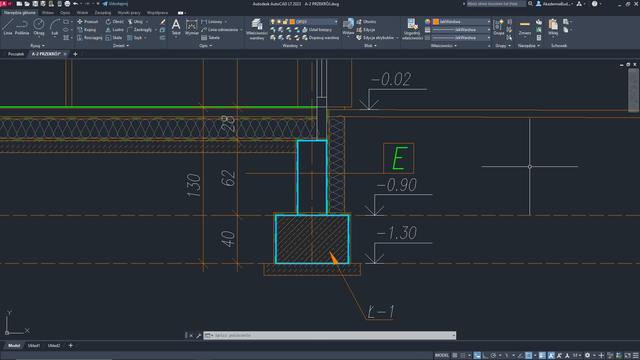Toggle ortho mode in status bar
Image resolution: width=640 pixels, height=360 pixels.
click(x=485, y=356)
